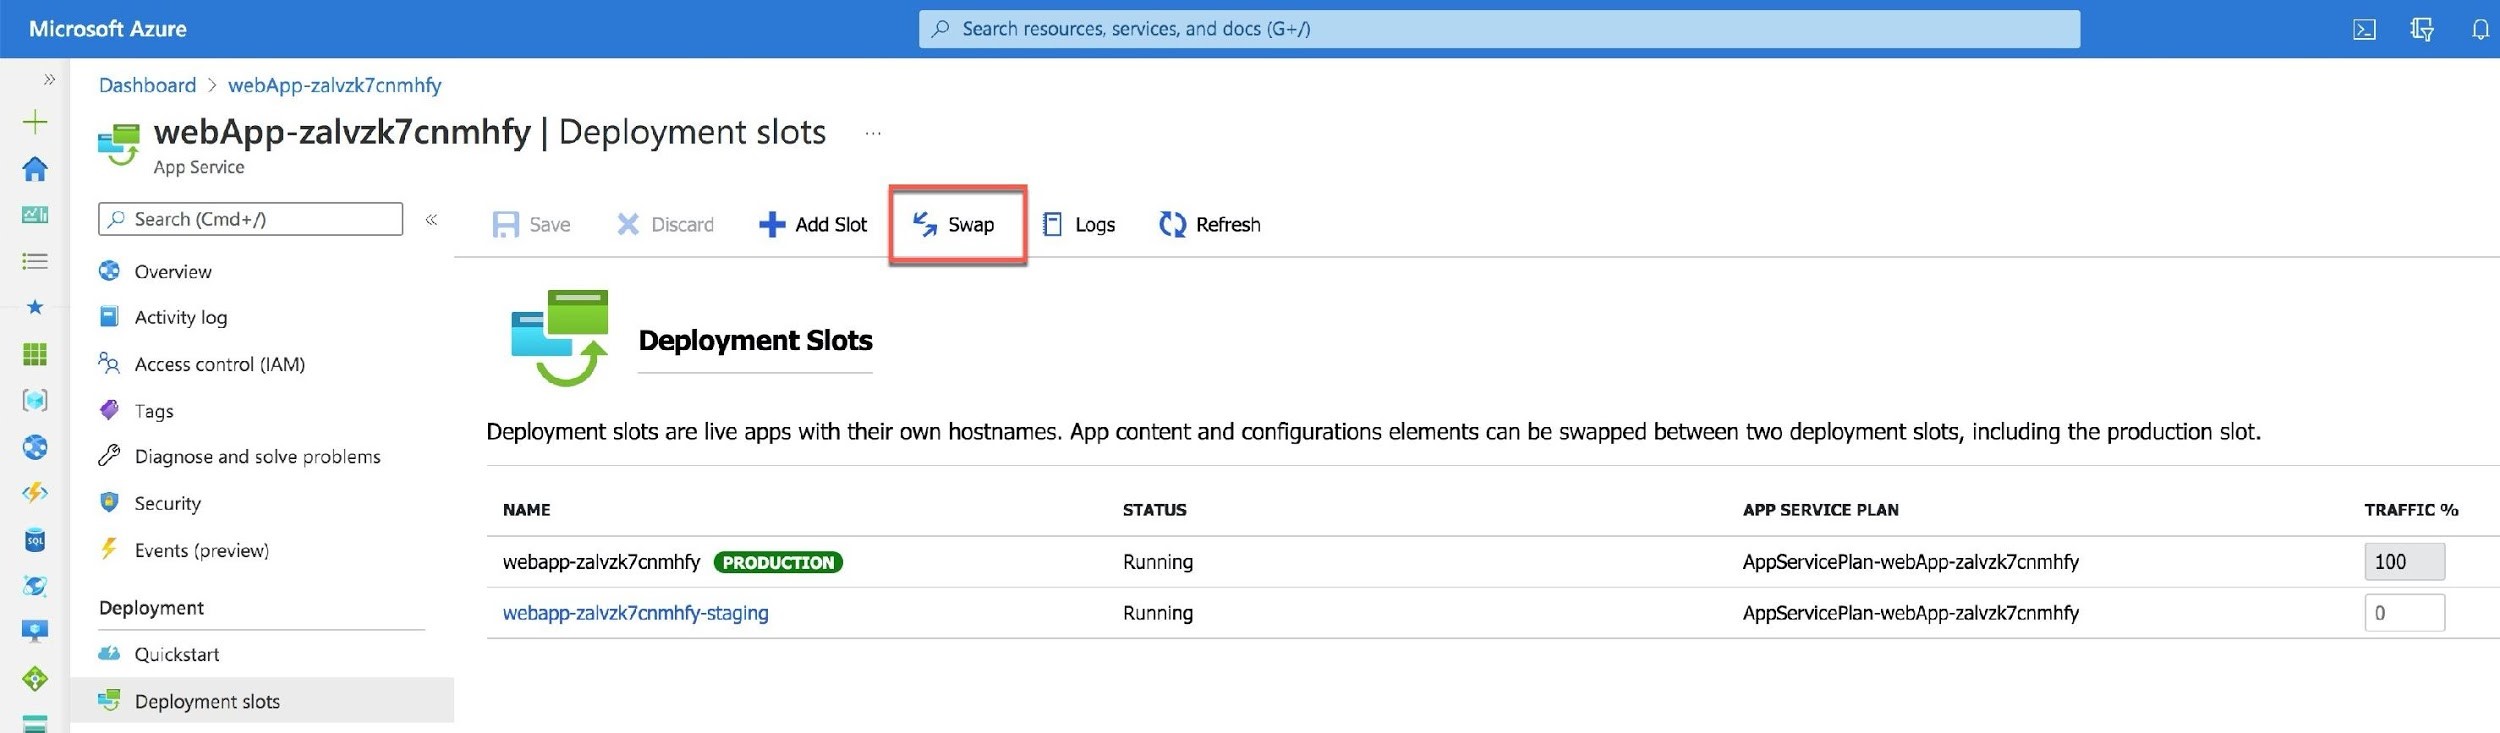Edit staging traffic percent field showing 0

2404,612
